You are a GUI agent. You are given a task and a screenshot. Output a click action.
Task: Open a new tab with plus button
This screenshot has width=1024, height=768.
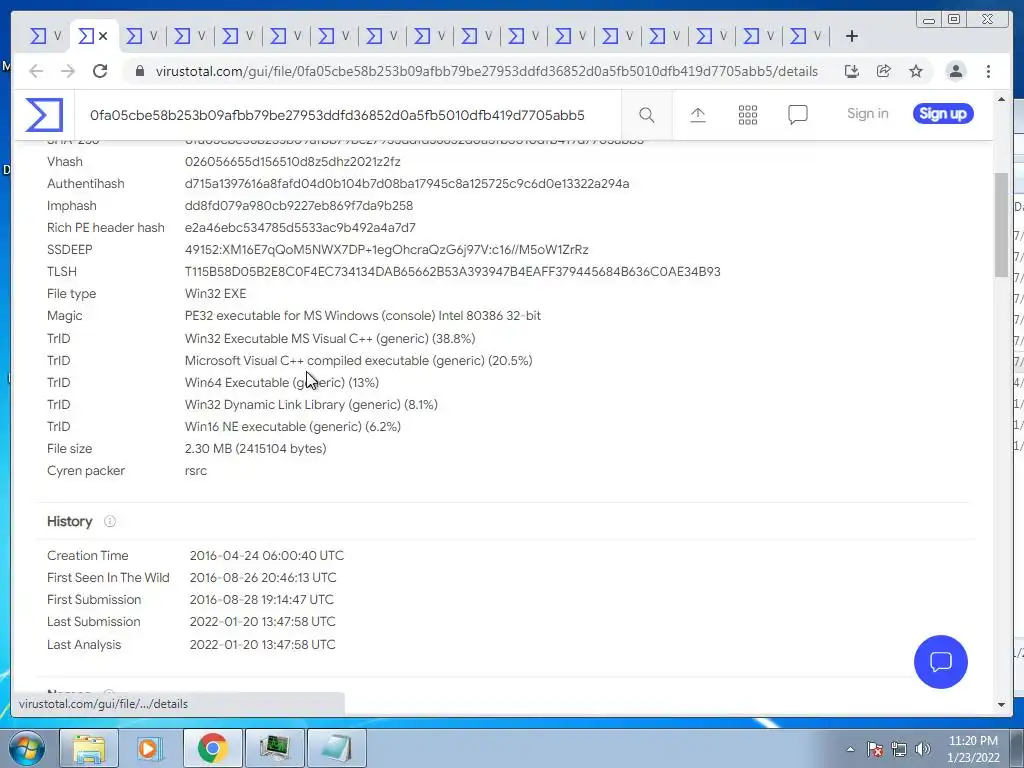coord(852,36)
